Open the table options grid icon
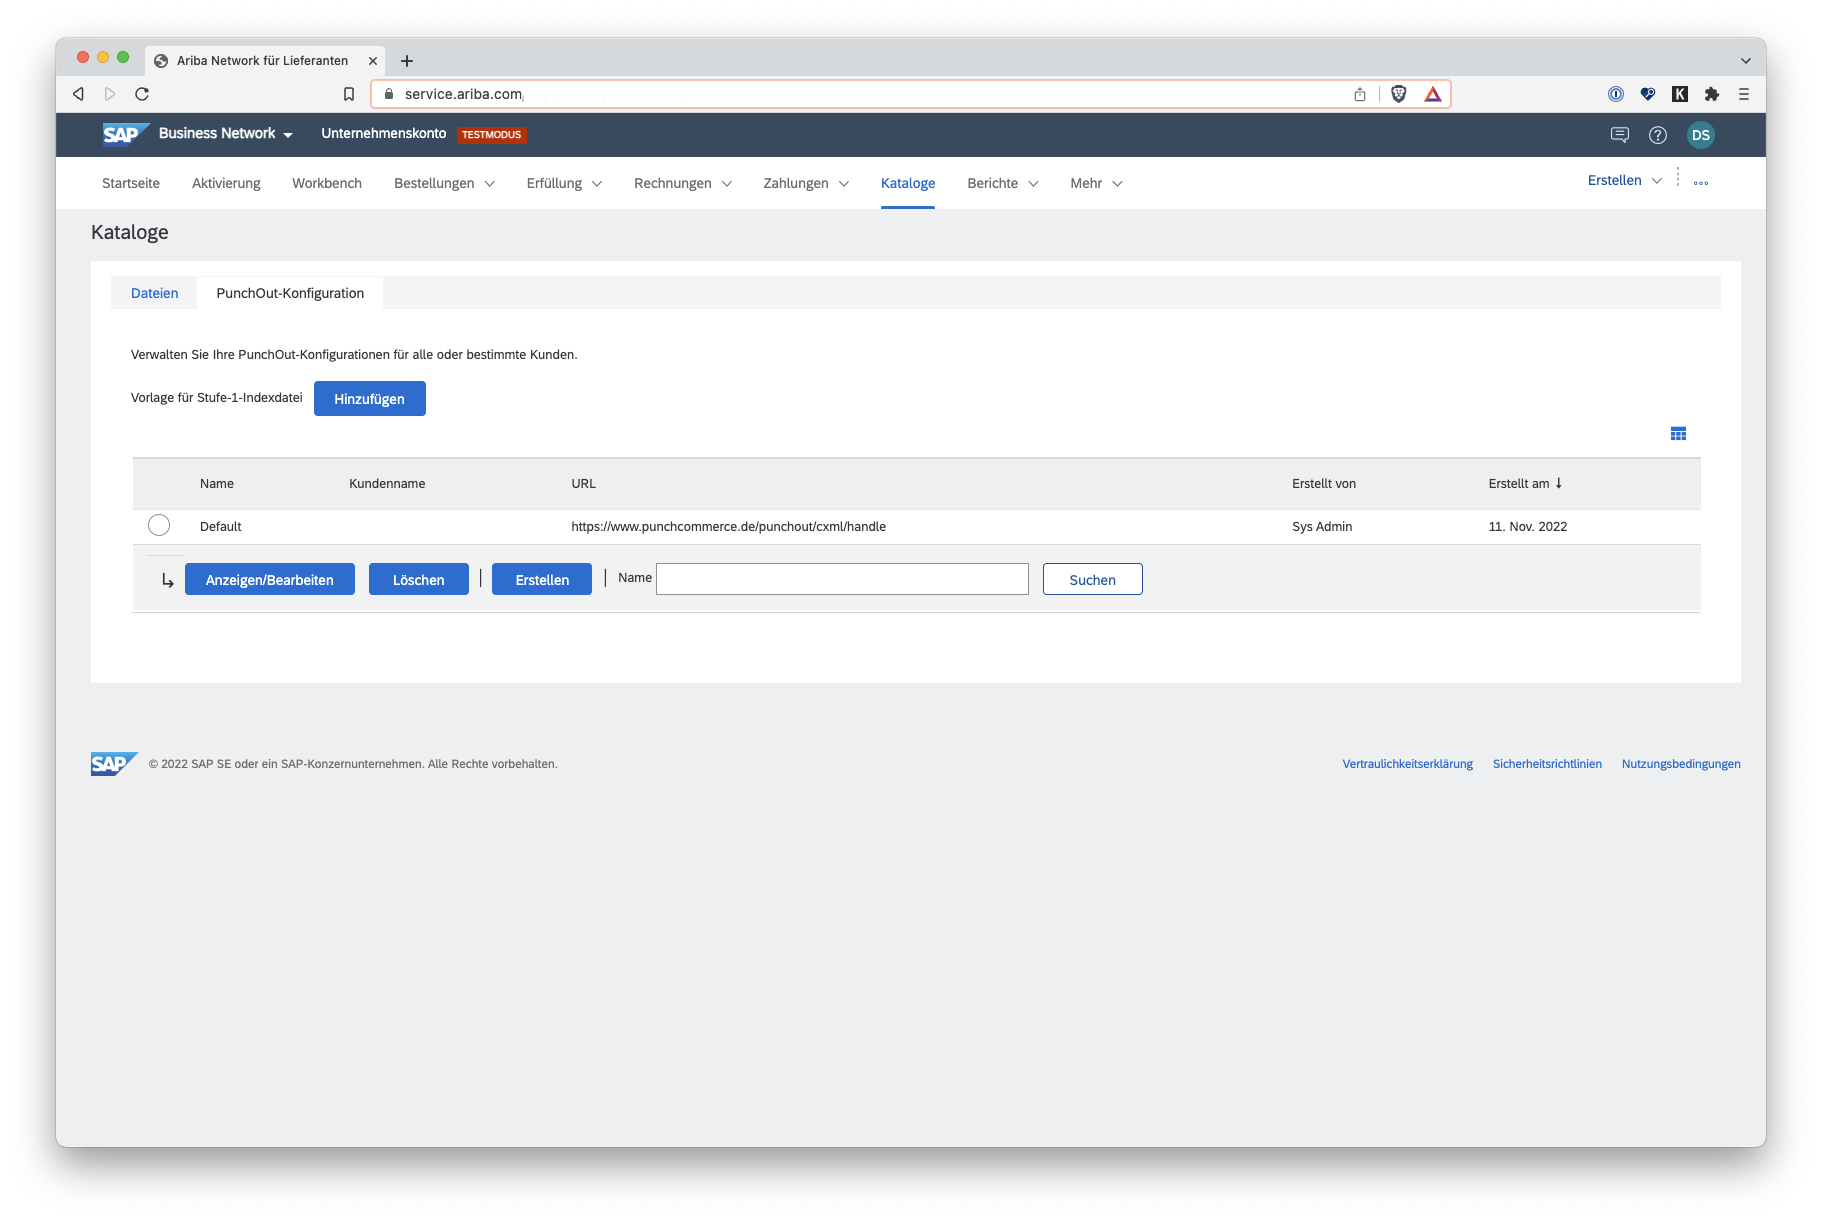This screenshot has width=1822, height=1221. click(1678, 434)
